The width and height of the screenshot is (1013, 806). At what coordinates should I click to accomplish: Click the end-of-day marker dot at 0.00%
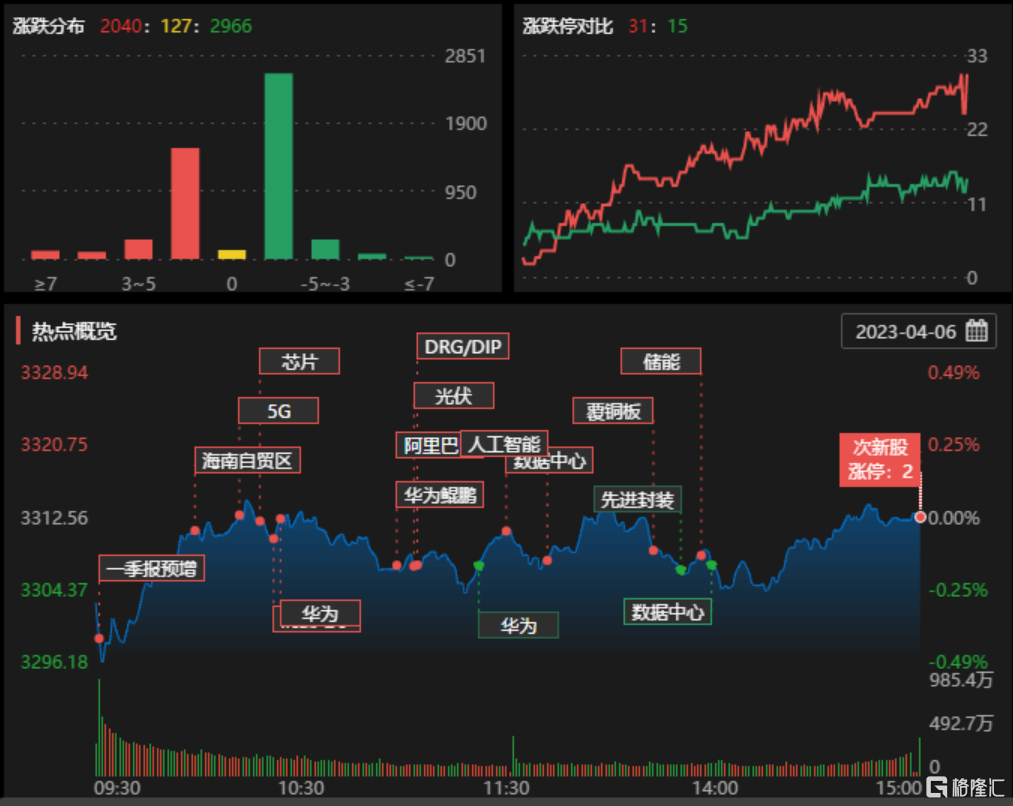click(x=920, y=517)
